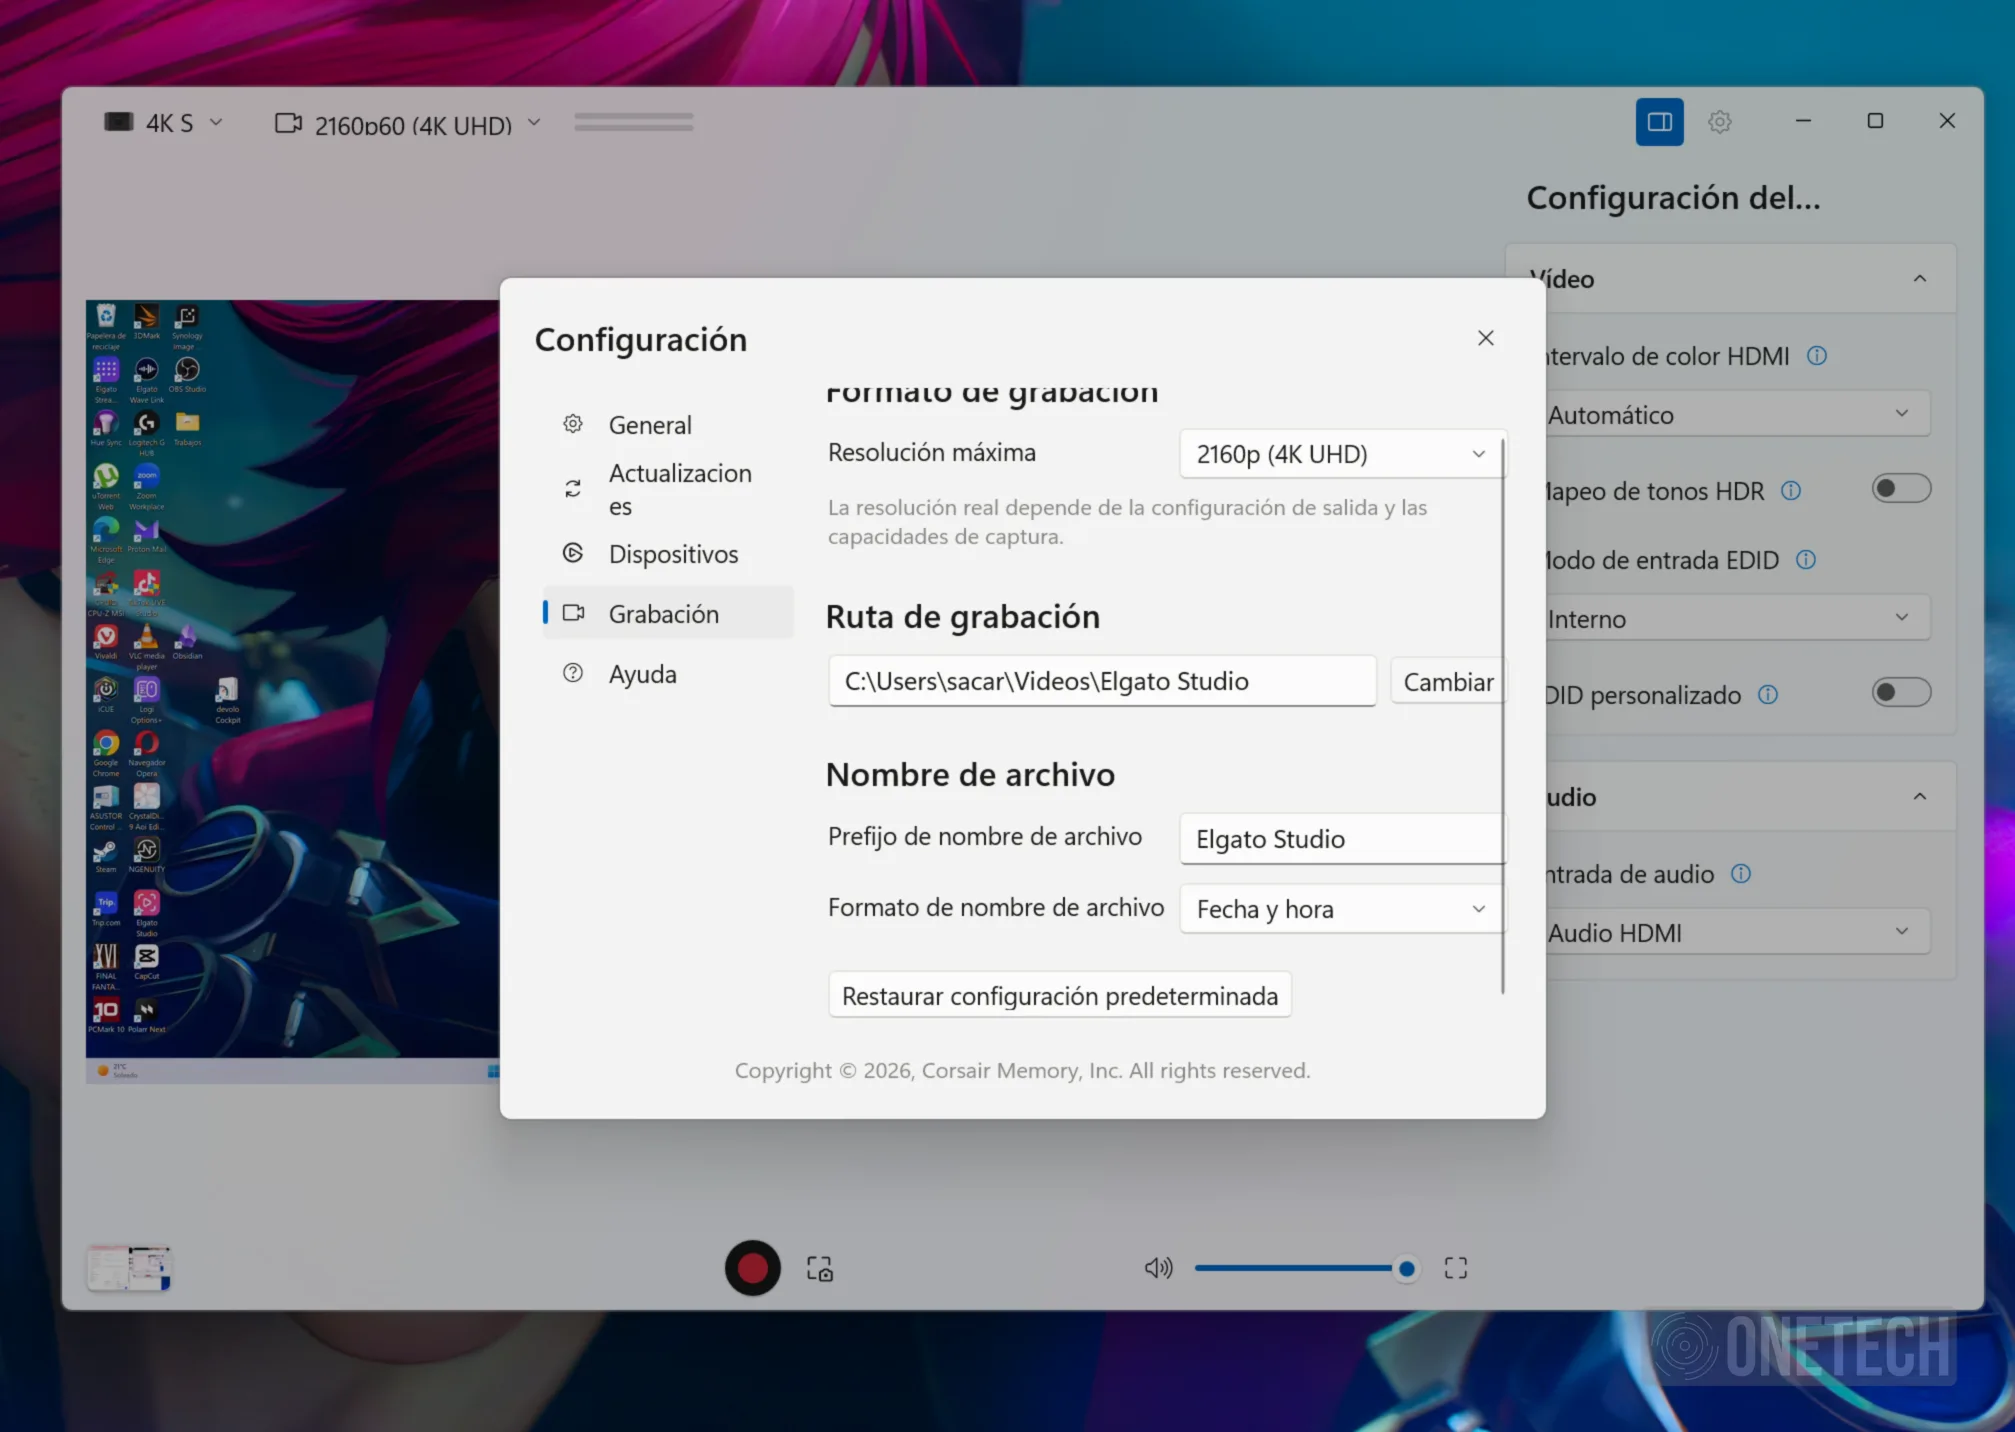Start recording with the red record button
2015x1432 pixels.
coord(752,1268)
